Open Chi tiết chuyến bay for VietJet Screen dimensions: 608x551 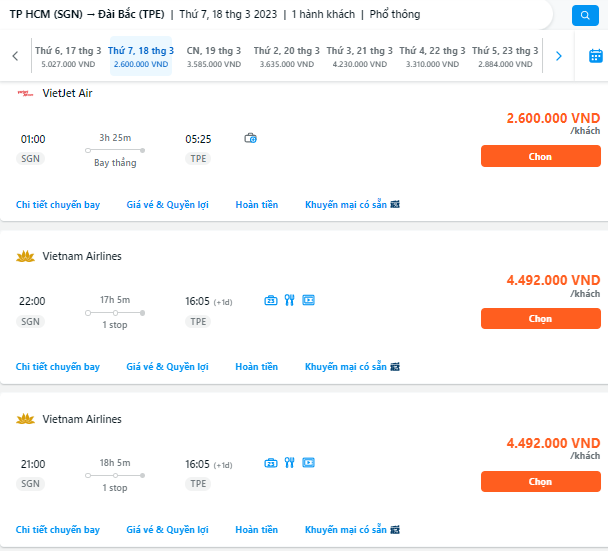(58, 204)
